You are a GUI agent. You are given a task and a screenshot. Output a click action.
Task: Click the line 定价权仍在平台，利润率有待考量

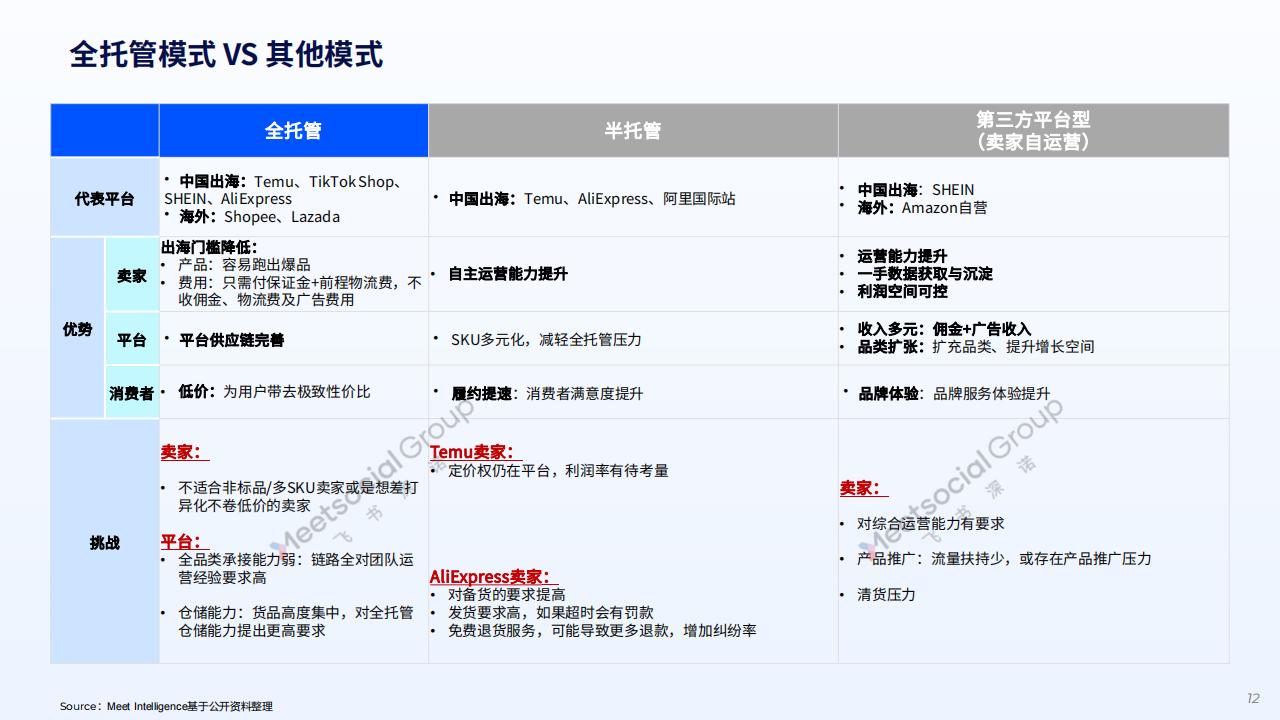pos(558,471)
